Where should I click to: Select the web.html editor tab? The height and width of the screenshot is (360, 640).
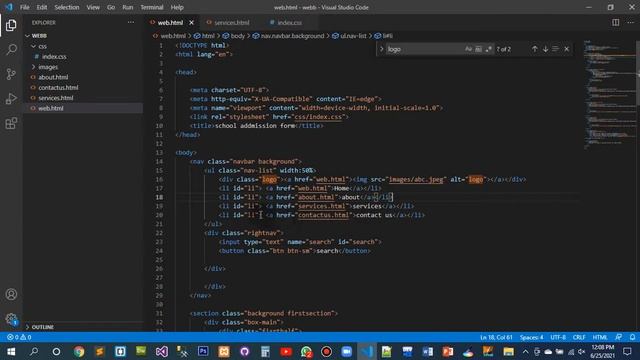click(x=170, y=23)
